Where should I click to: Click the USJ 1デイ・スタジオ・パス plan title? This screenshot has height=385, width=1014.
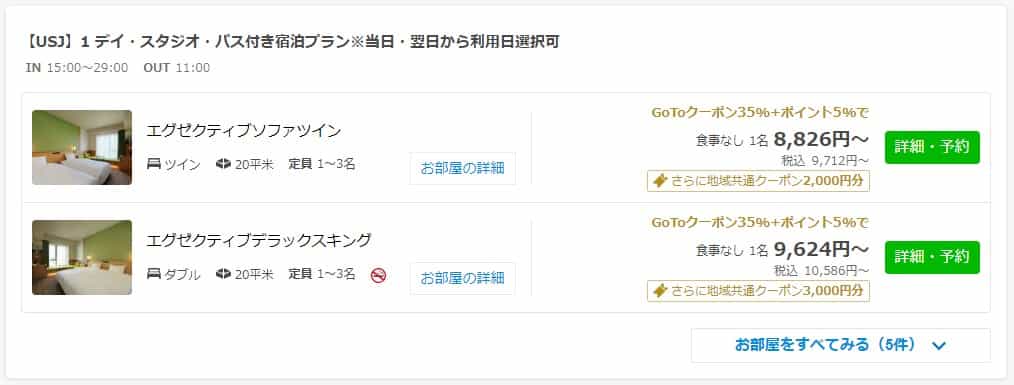[292, 42]
